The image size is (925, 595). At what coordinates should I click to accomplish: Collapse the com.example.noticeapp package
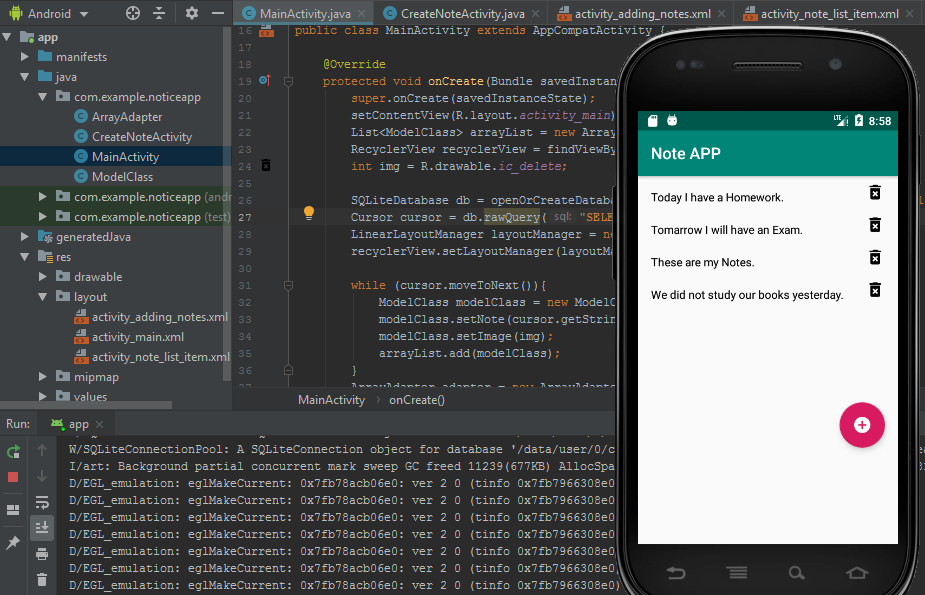[x=42, y=97]
